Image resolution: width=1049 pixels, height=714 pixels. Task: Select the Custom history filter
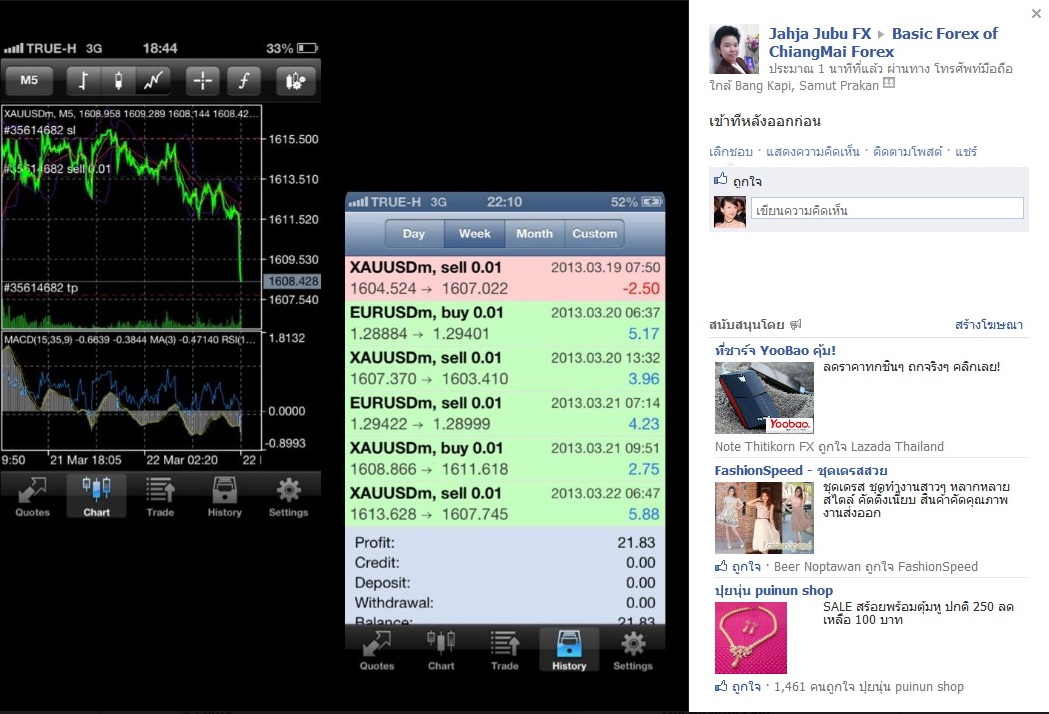click(x=594, y=234)
